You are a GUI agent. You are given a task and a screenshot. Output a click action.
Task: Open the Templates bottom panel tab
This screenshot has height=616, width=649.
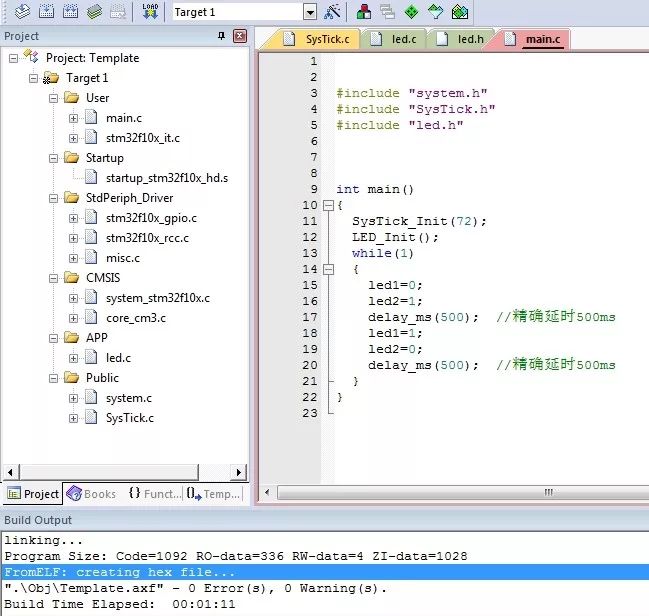[x=213, y=494]
